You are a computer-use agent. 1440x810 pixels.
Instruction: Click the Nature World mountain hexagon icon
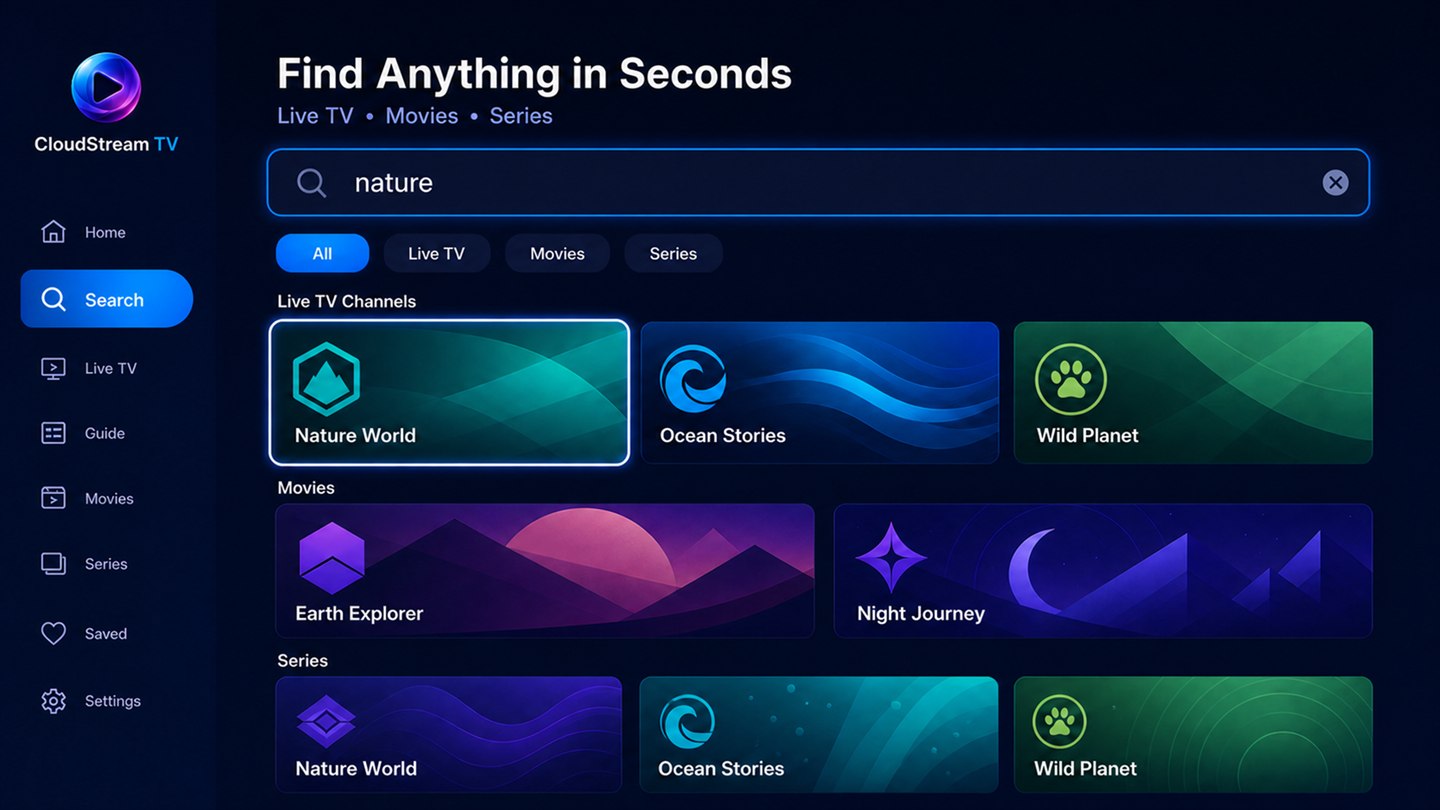click(x=326, y=379)
